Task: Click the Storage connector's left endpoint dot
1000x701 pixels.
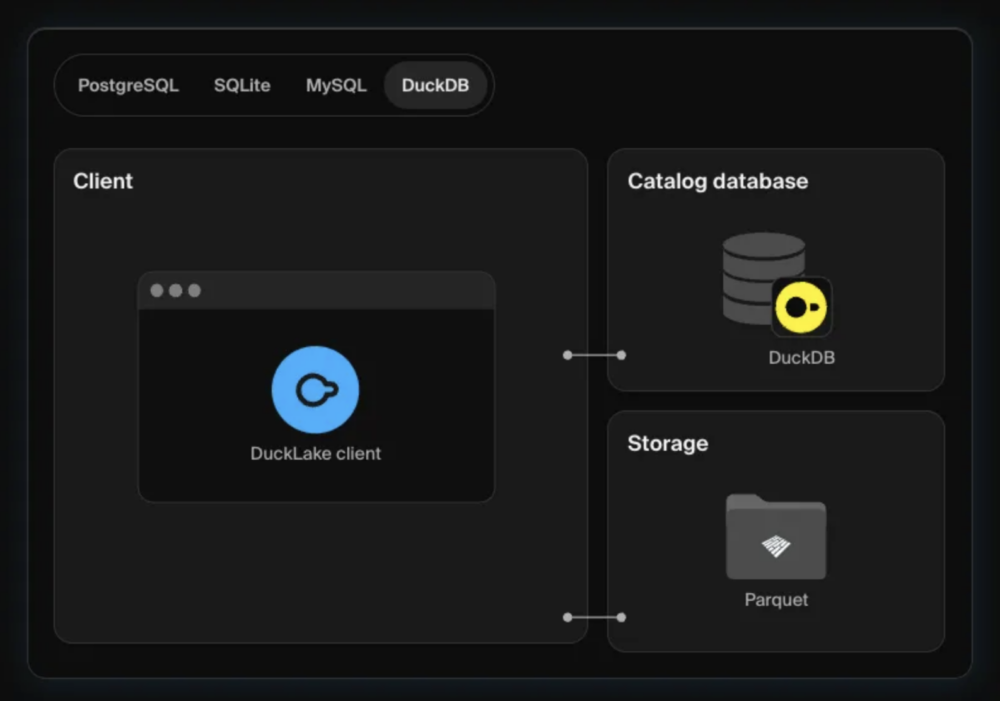Action: click(x=568, y=617)
